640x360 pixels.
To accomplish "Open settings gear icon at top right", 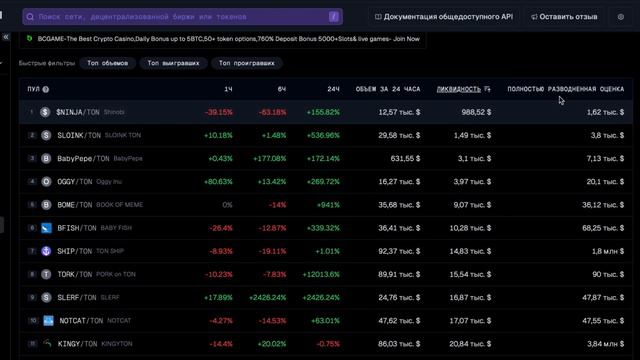I will coord(620,17).
